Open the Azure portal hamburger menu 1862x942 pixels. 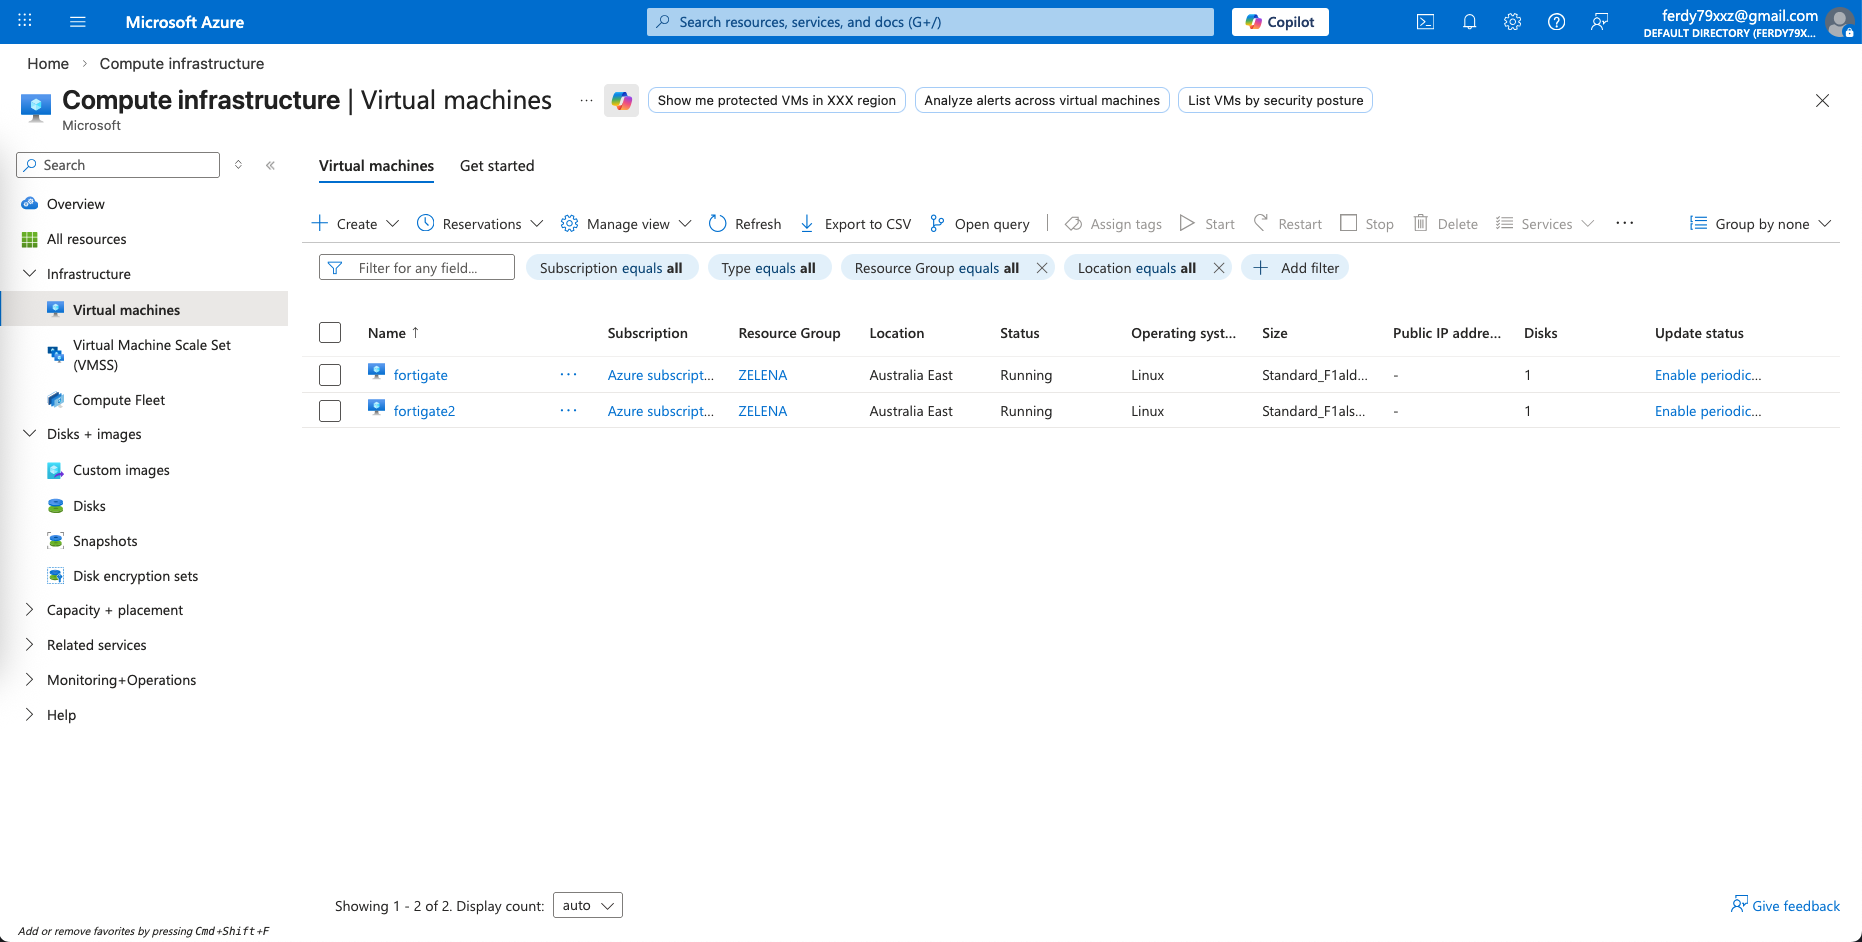[x=78, y=22]
